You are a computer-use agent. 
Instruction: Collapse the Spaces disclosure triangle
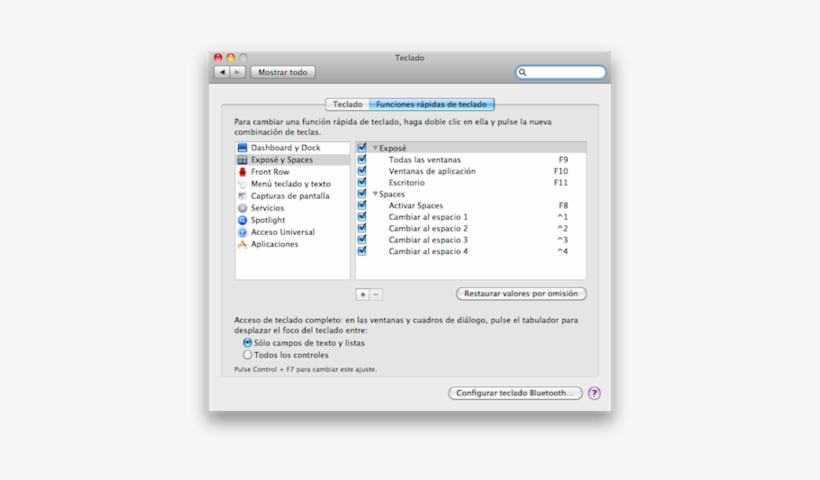[375, 194]
